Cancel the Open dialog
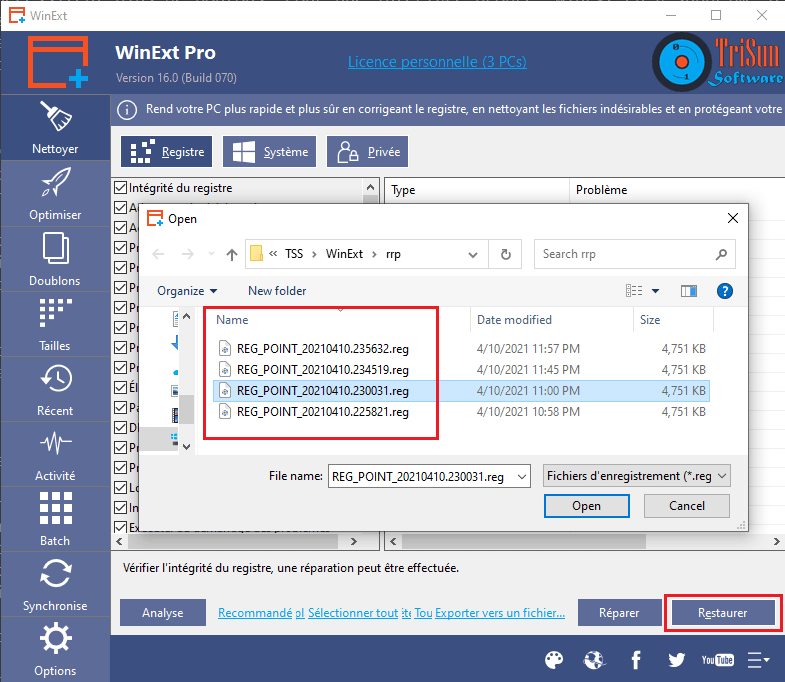Screen dimensions: 785x682 click(x=687, y=506)
